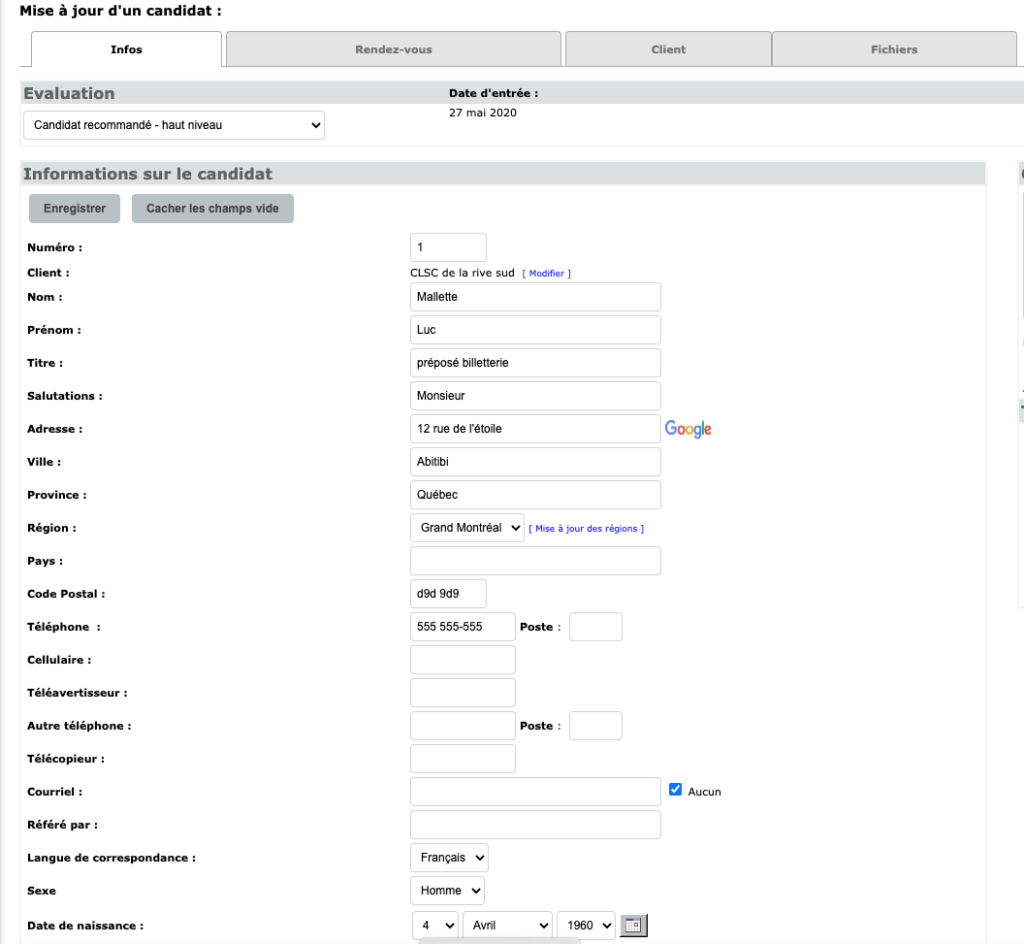Expand the Région dropdown

[467, 528]
